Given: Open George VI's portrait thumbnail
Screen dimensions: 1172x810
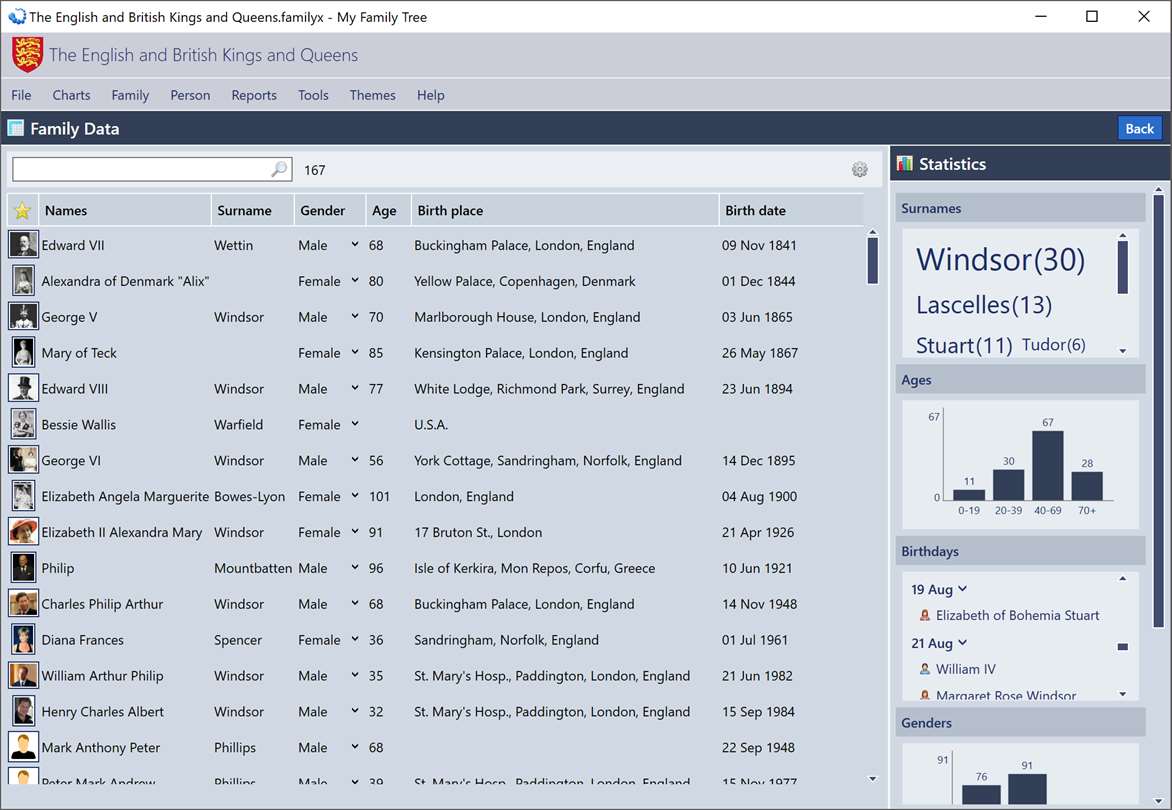Looking at the screenshot, I should pos(23,460).
